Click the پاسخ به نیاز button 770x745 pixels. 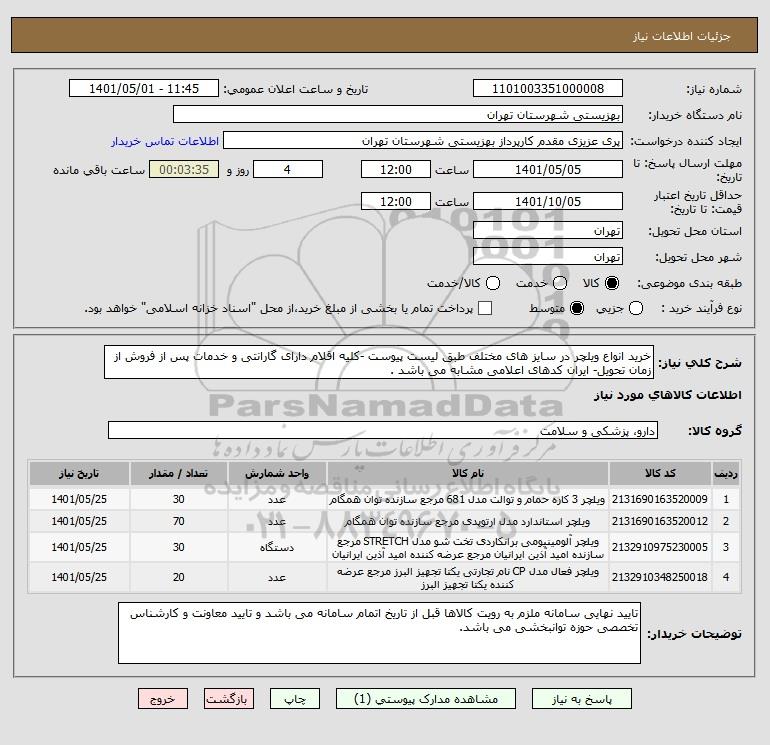click(581, 699)
